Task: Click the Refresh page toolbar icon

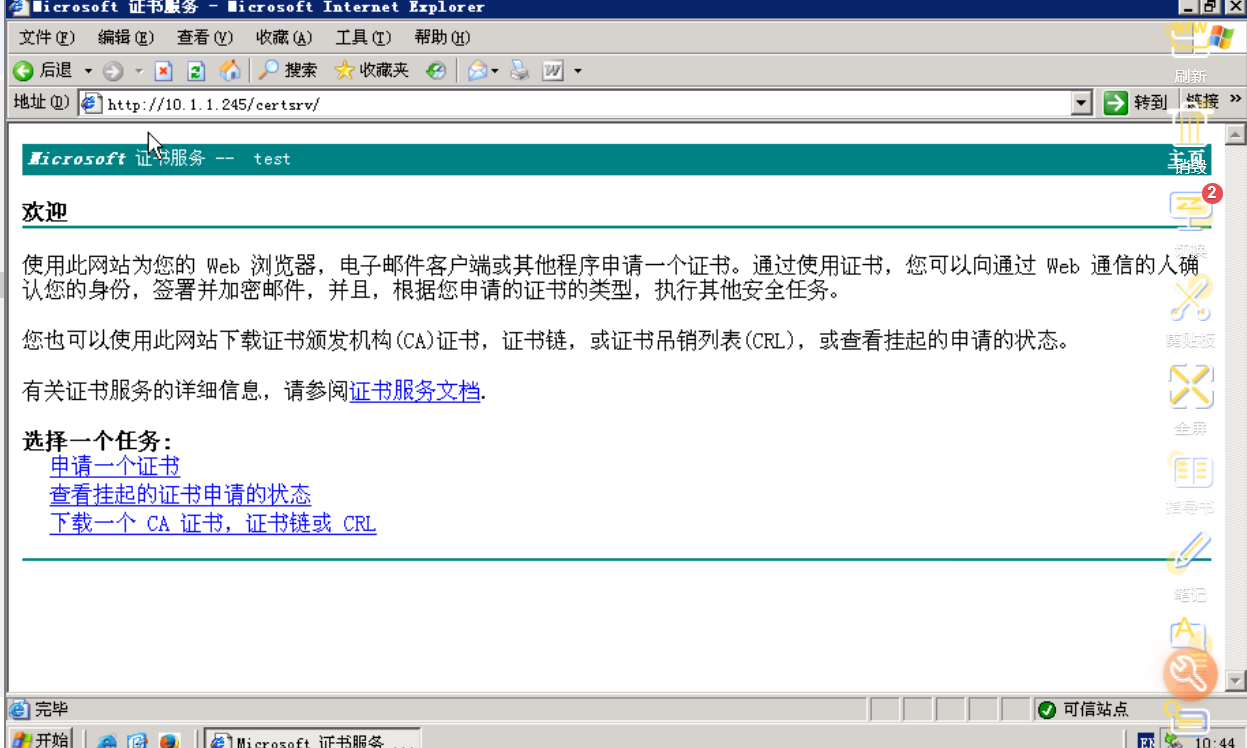Action: click(x=196, y=71)
